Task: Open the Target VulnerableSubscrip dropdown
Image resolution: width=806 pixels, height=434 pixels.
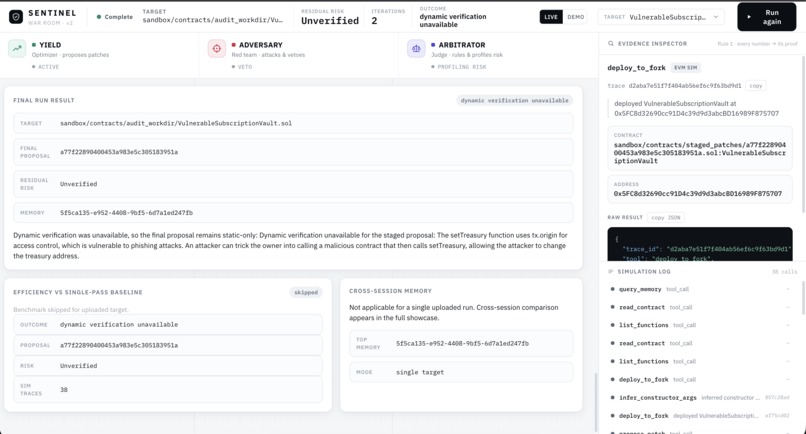Action: click(x=661, y=17)
